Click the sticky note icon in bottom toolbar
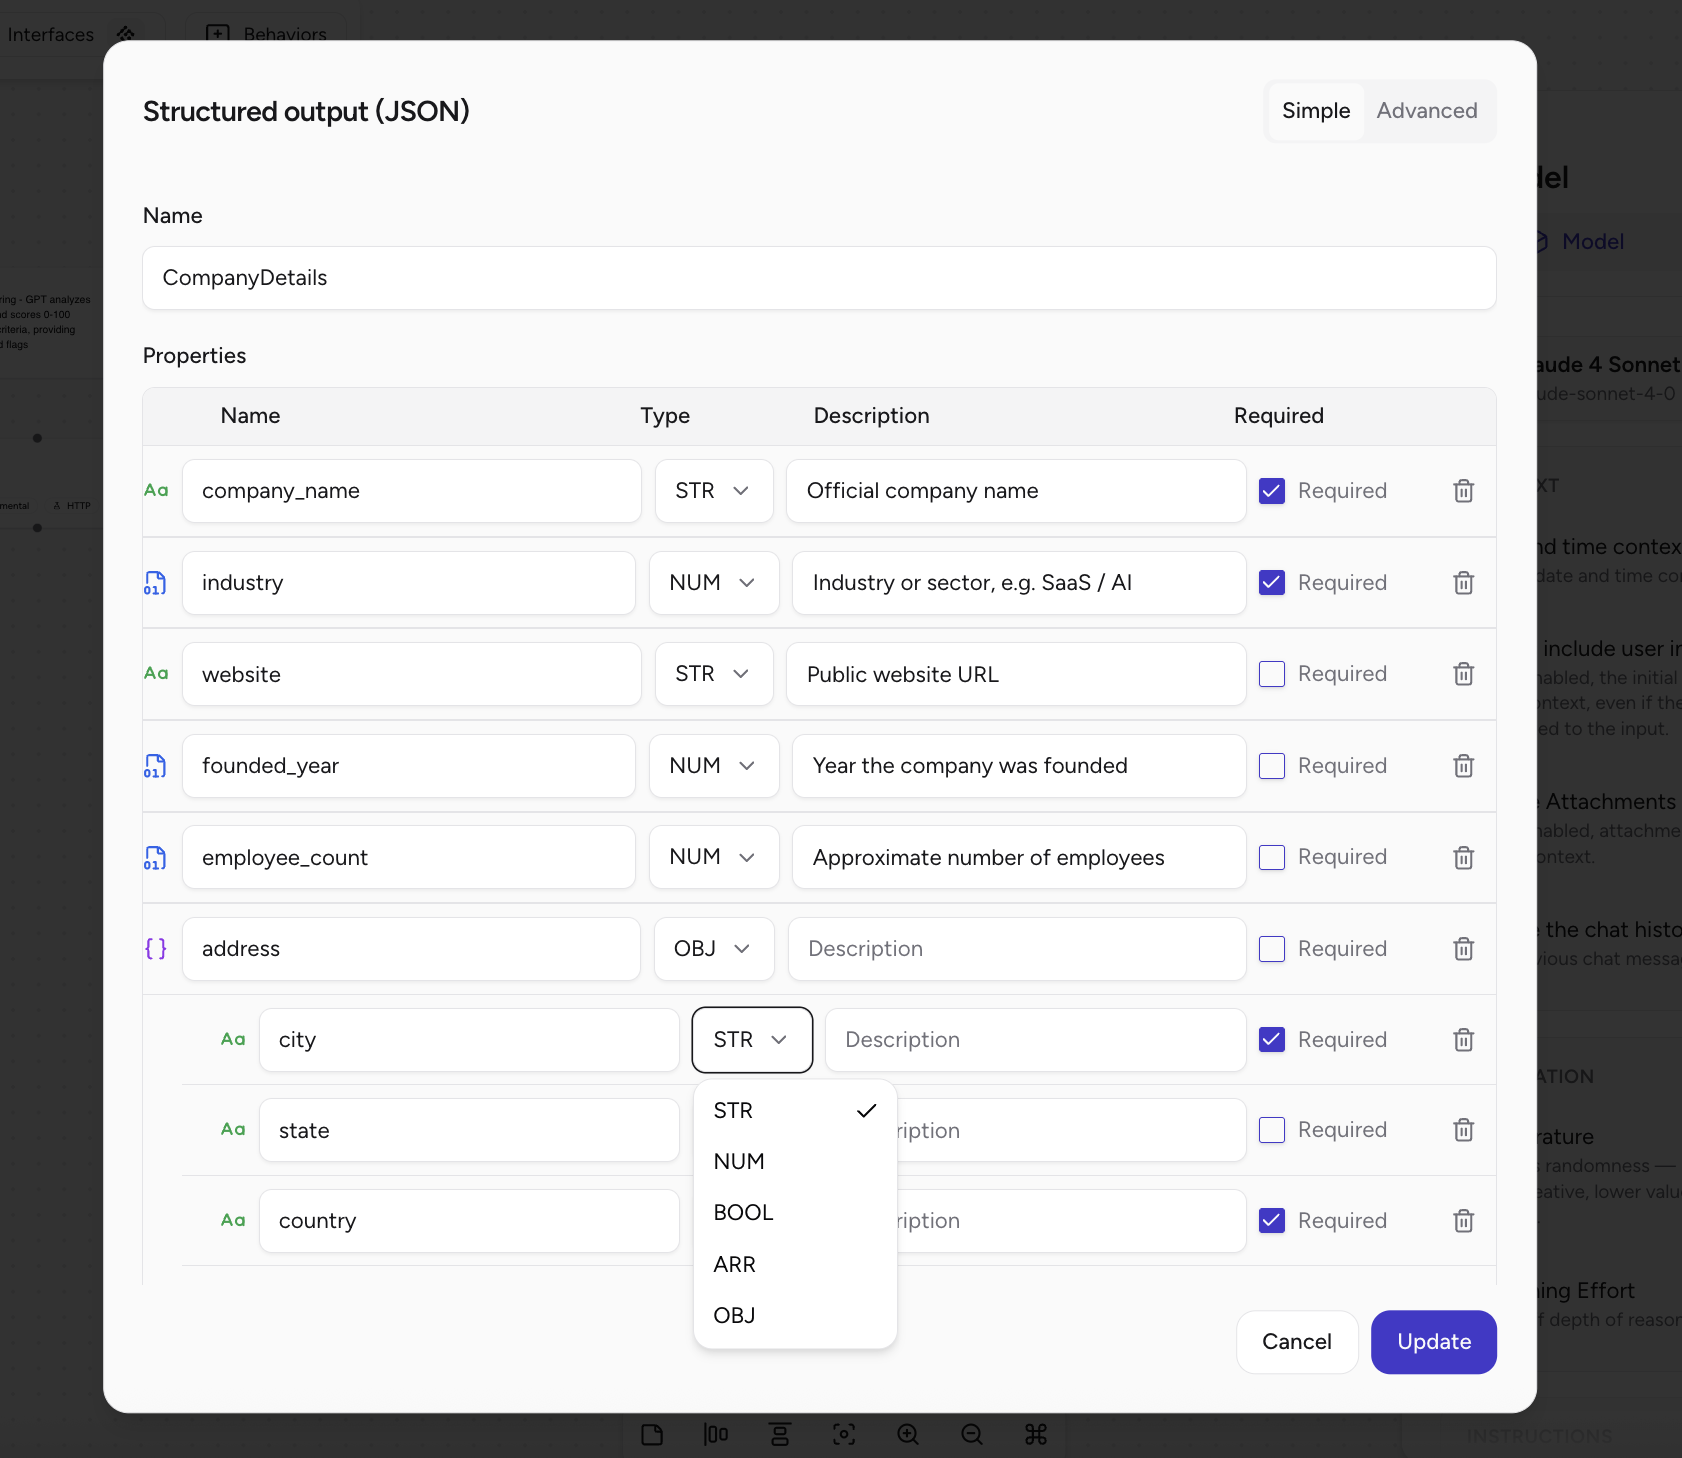The width and height of the screenshot is (1682, 1458). tap(652, 1435)
